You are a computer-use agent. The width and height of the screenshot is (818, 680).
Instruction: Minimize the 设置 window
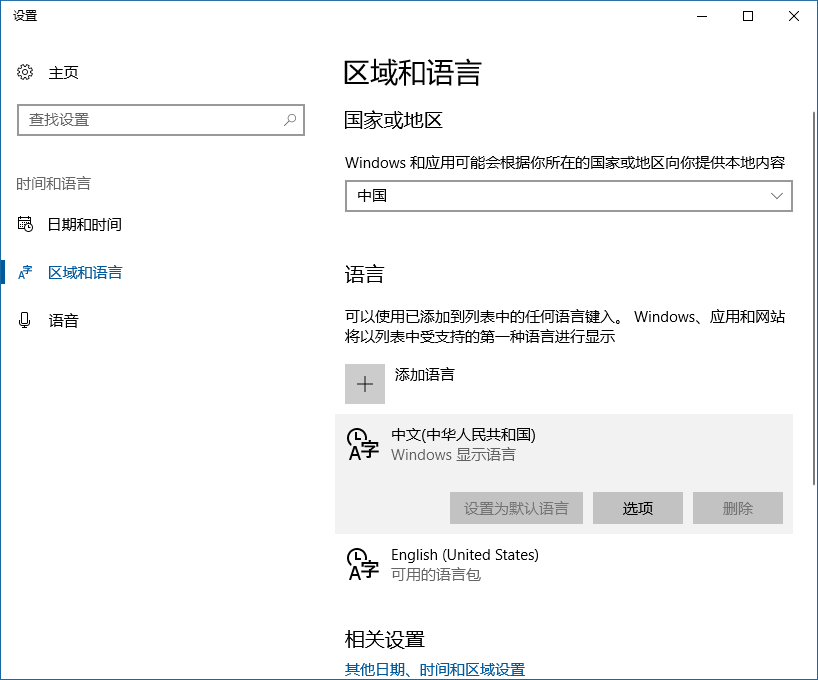[x=702, y=16]
